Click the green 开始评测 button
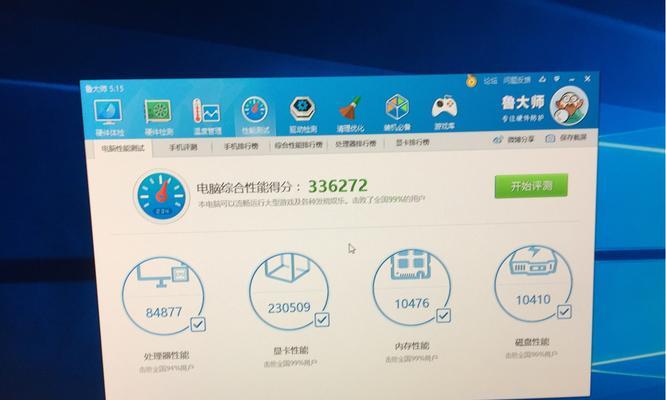 click(531, 186)
